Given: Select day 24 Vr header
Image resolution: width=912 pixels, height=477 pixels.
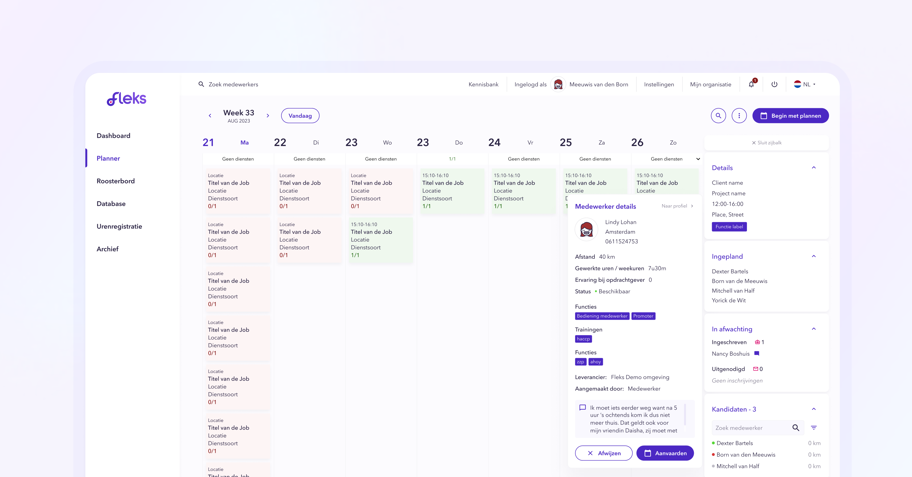Looking at the screenshot, I should coord(511,143).
